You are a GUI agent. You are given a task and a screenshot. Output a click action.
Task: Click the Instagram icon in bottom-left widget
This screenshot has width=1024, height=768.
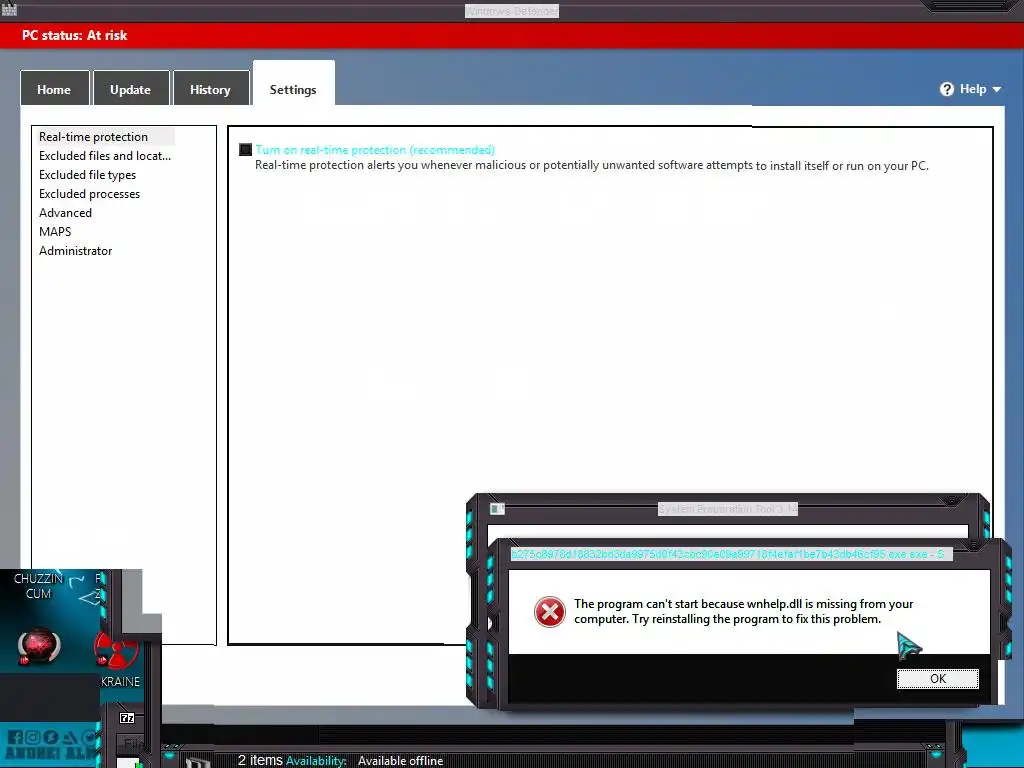33,738
